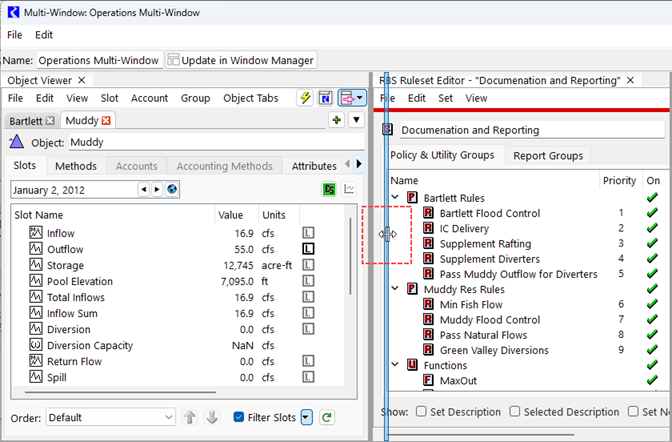Show previous object tabs with left arrow

(348, 165)
